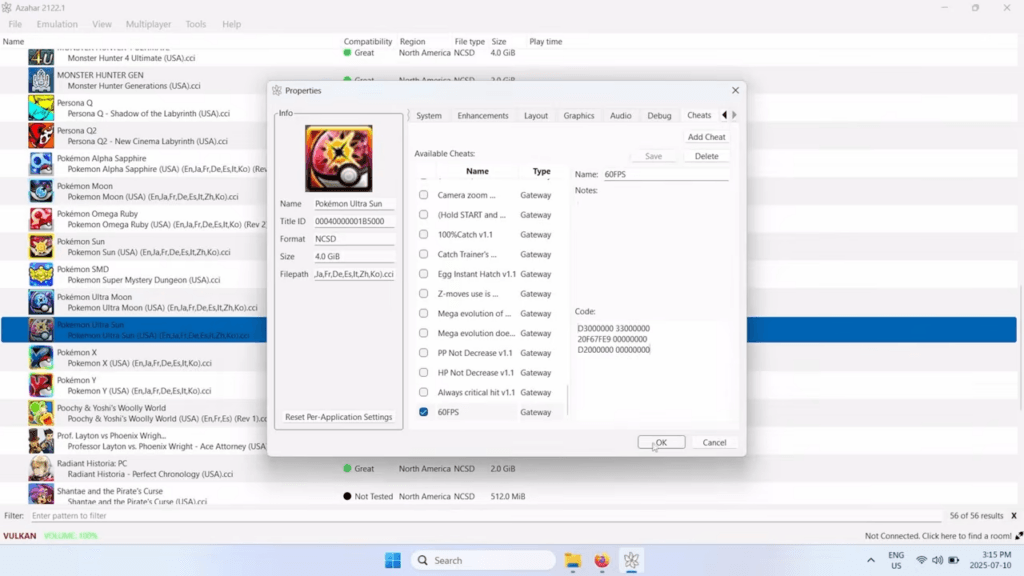
Task: Open the Multiplayer menu
Action: pos(148,24)
